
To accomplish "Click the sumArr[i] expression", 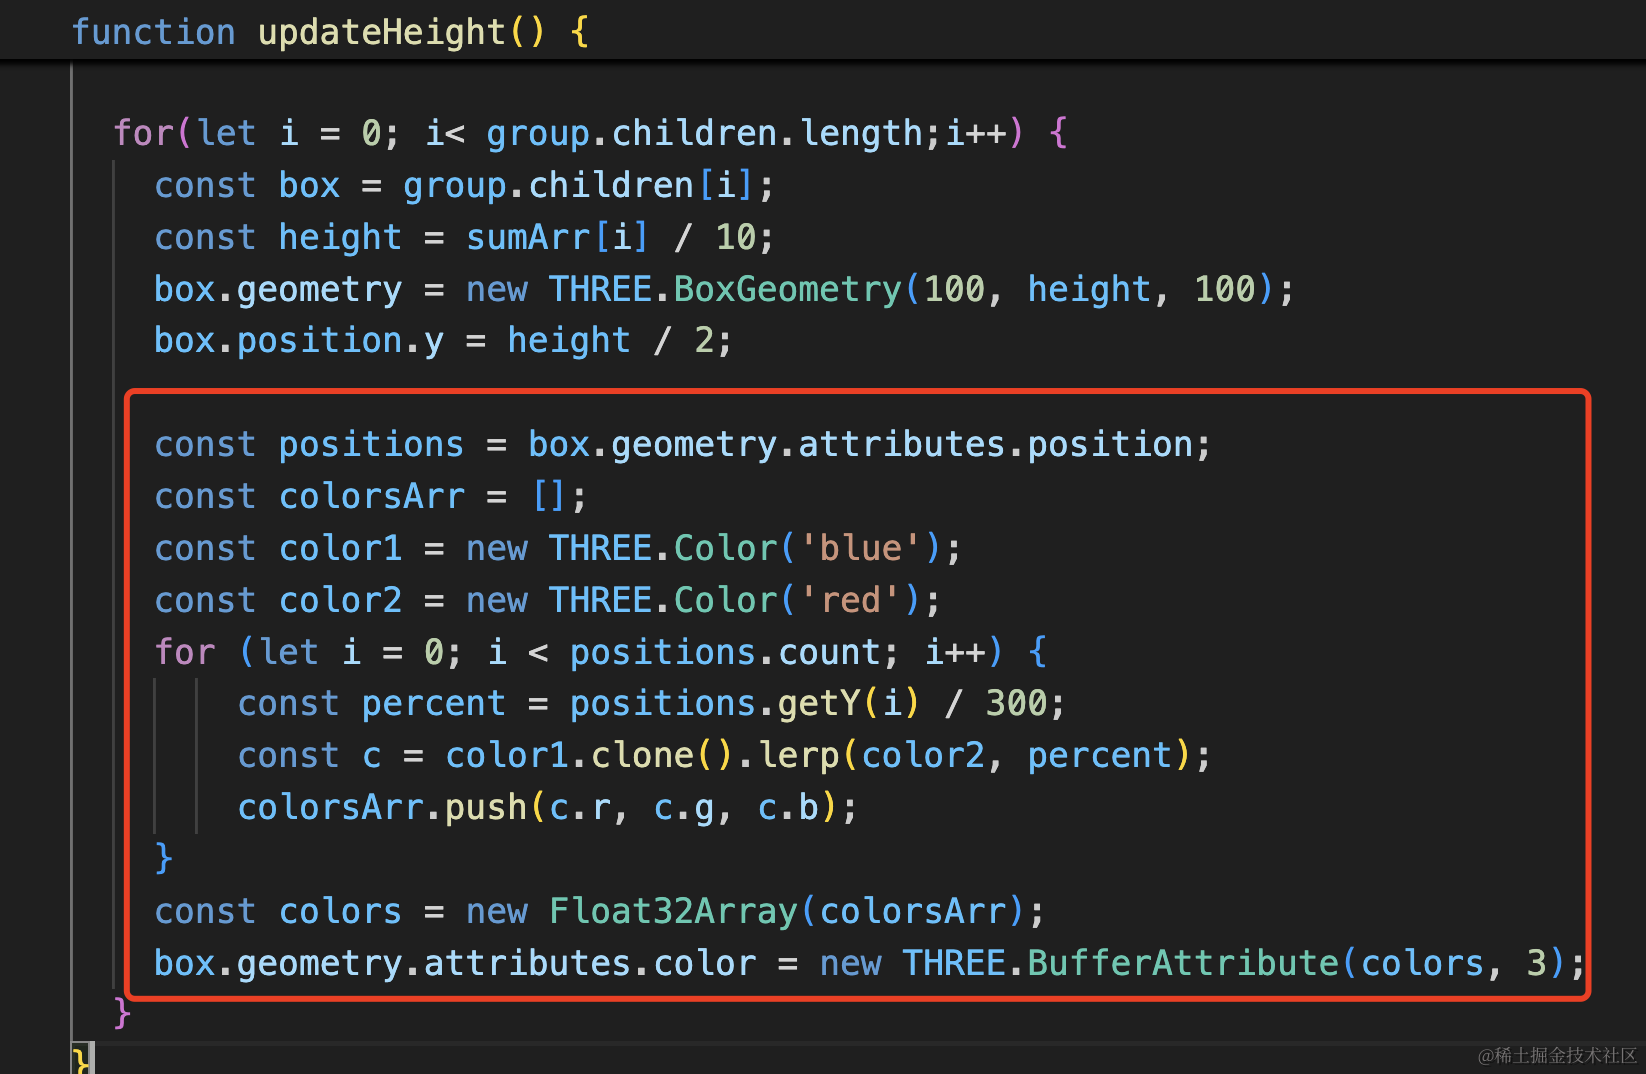I will 558,237.
